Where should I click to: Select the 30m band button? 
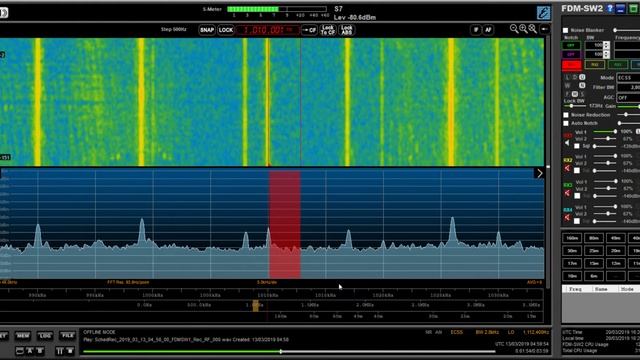point(572,251)
